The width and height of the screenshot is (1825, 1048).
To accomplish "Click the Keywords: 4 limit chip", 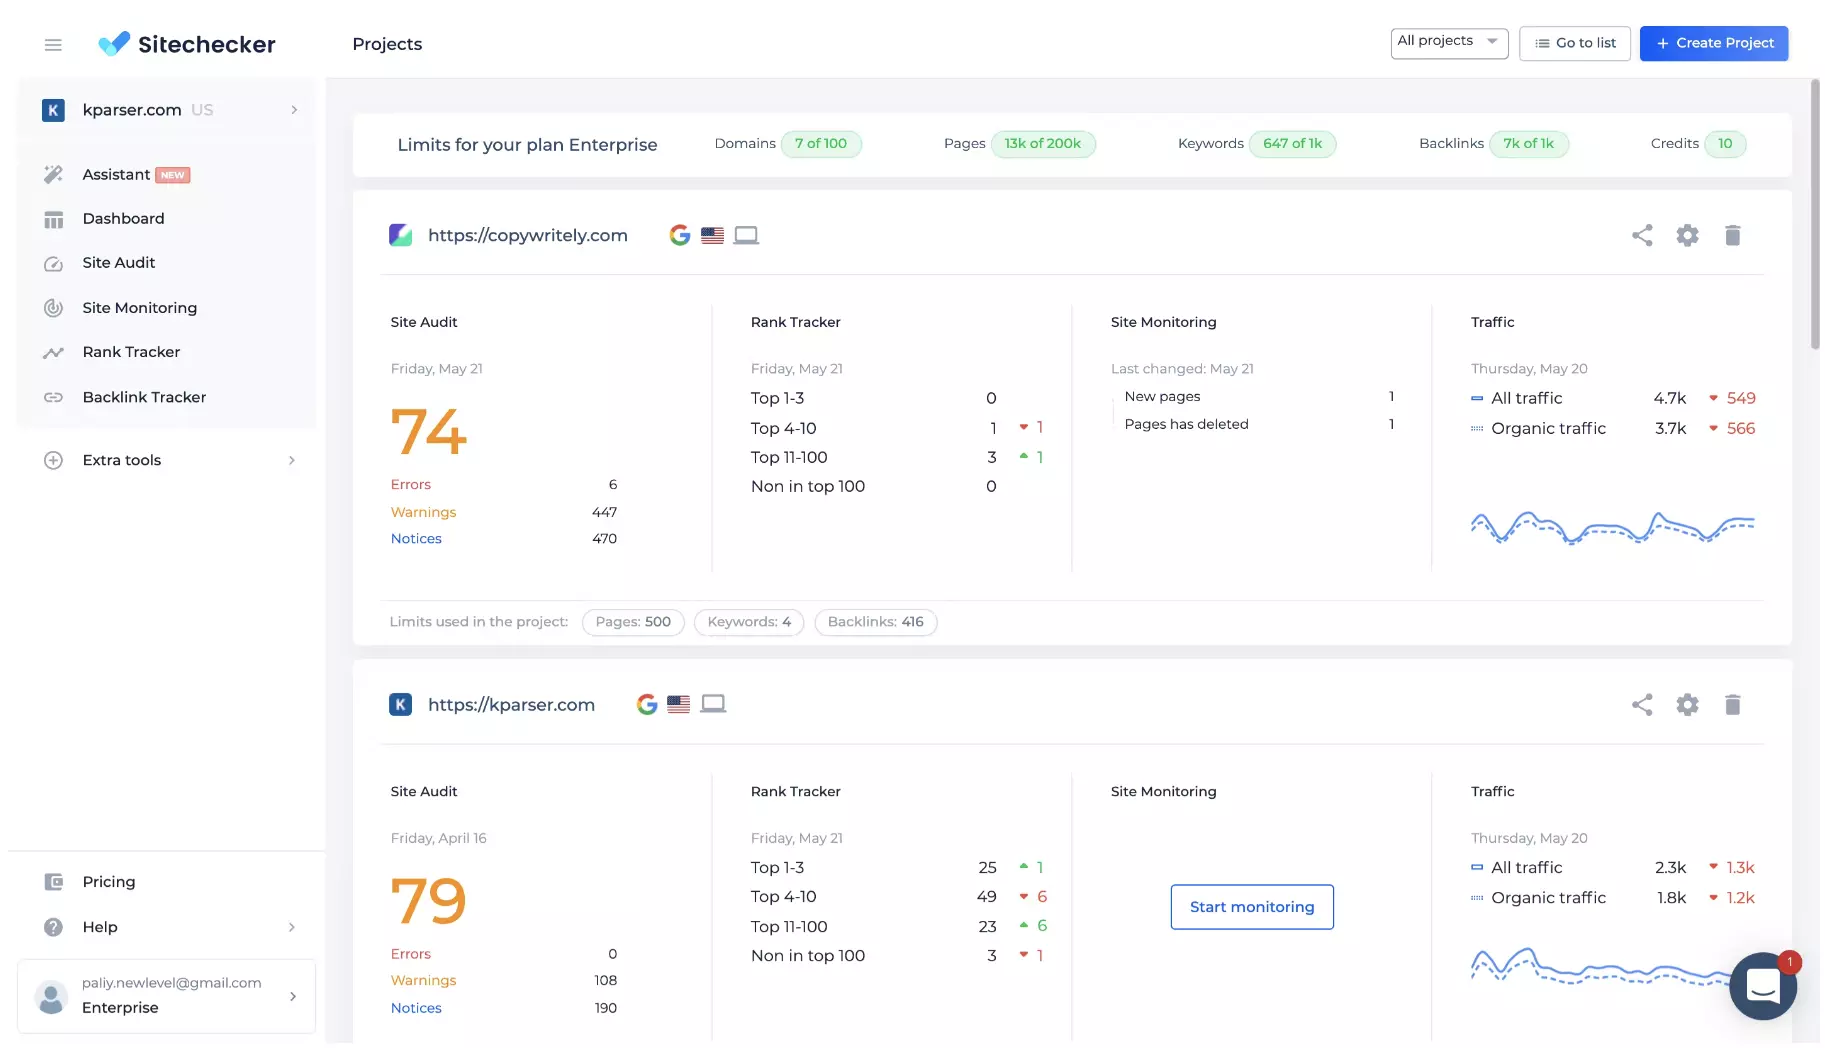I will [x=749, y=622].
